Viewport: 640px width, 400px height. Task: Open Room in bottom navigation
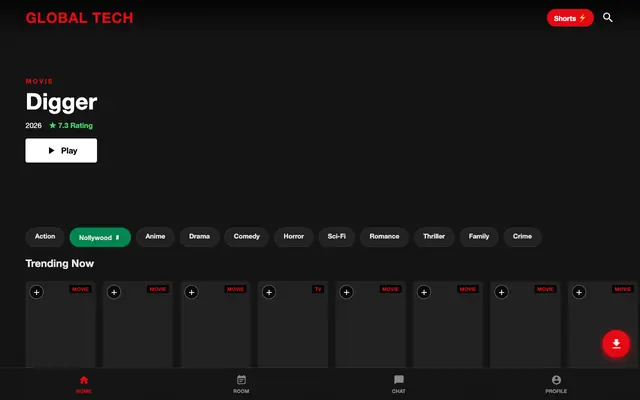click(x=241, y=384)
